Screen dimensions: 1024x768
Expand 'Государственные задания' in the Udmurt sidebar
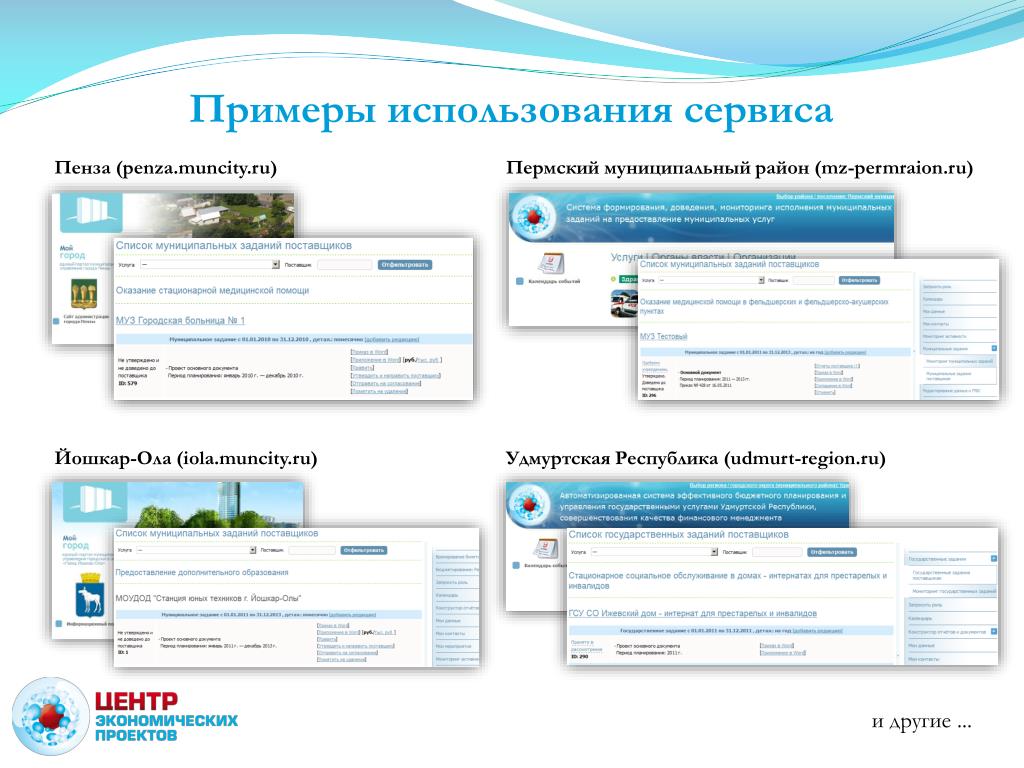click(993, 559)
